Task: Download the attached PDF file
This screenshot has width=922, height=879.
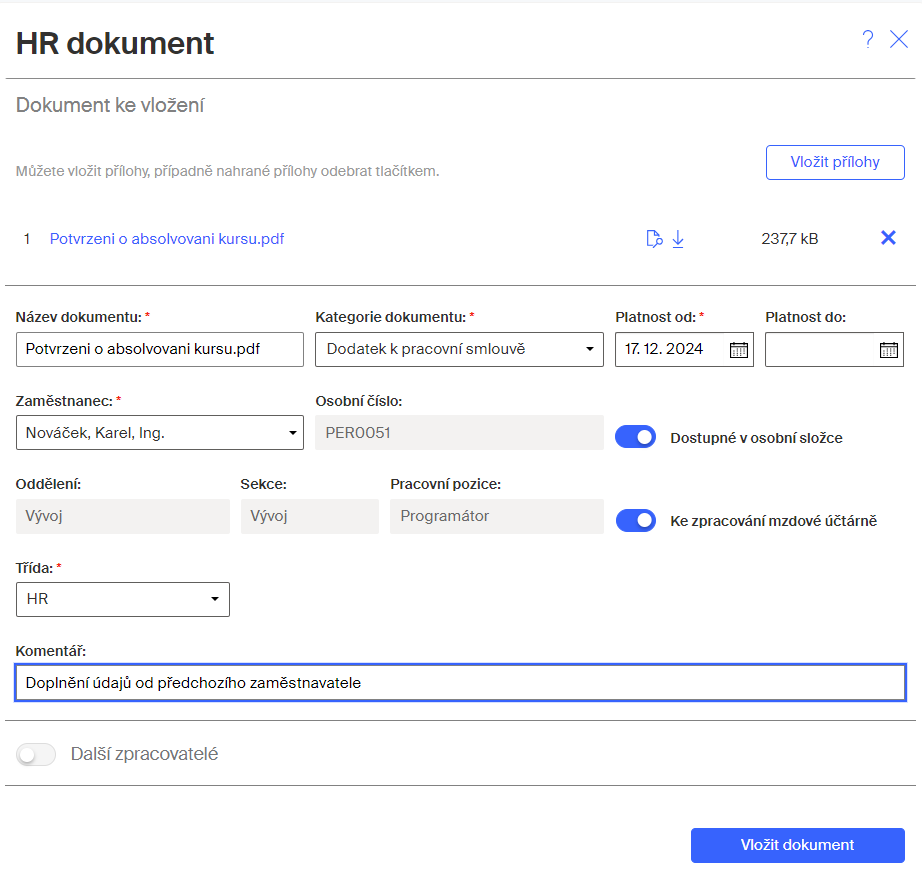Action: 678,239
